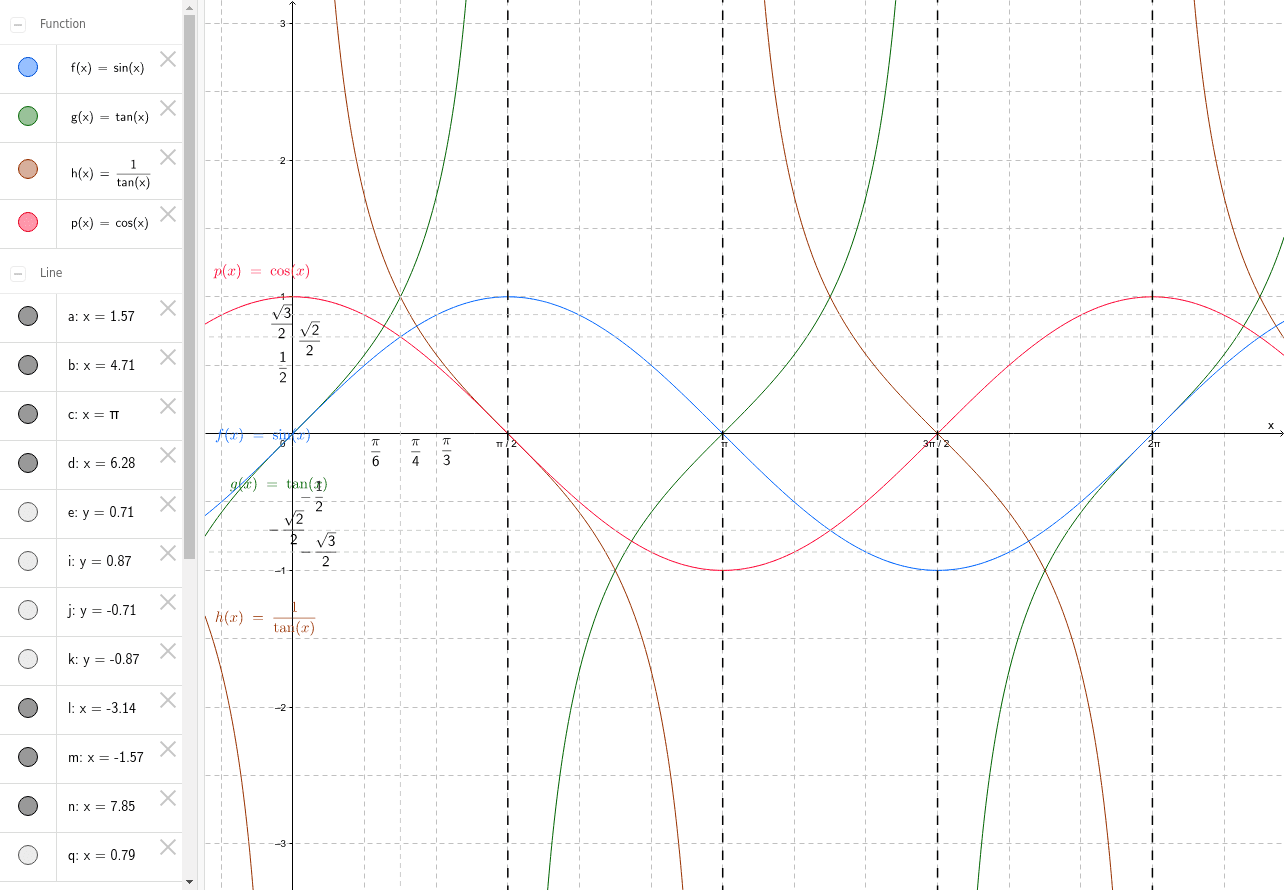The image size is (1286, 892).
Task: Click the algebra panel scrollbar thumb
Action: coord(190,287)
